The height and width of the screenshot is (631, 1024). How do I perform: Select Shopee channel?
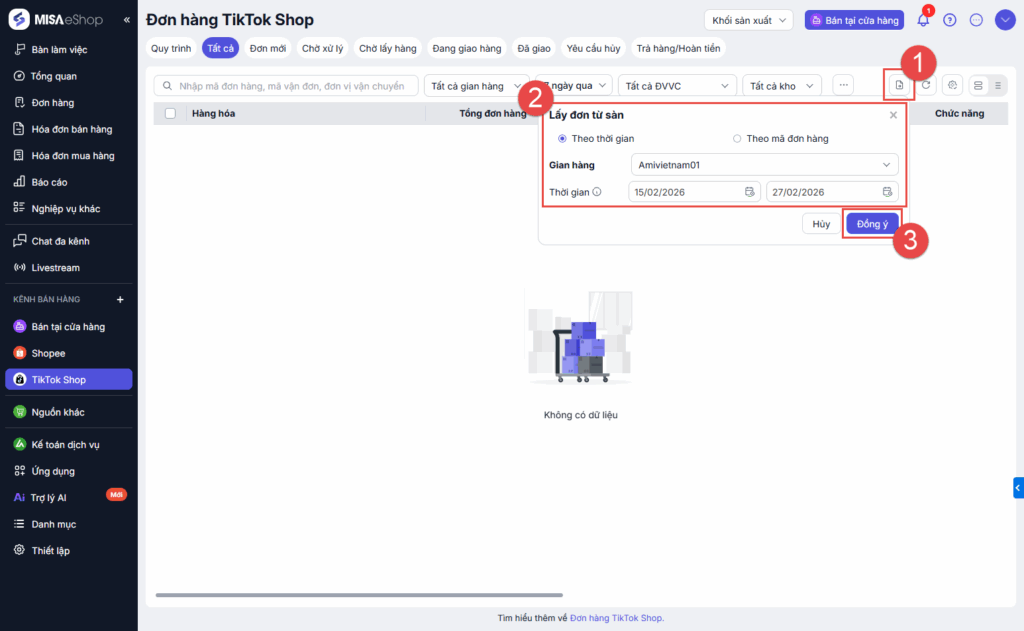[x=69, y=353]
